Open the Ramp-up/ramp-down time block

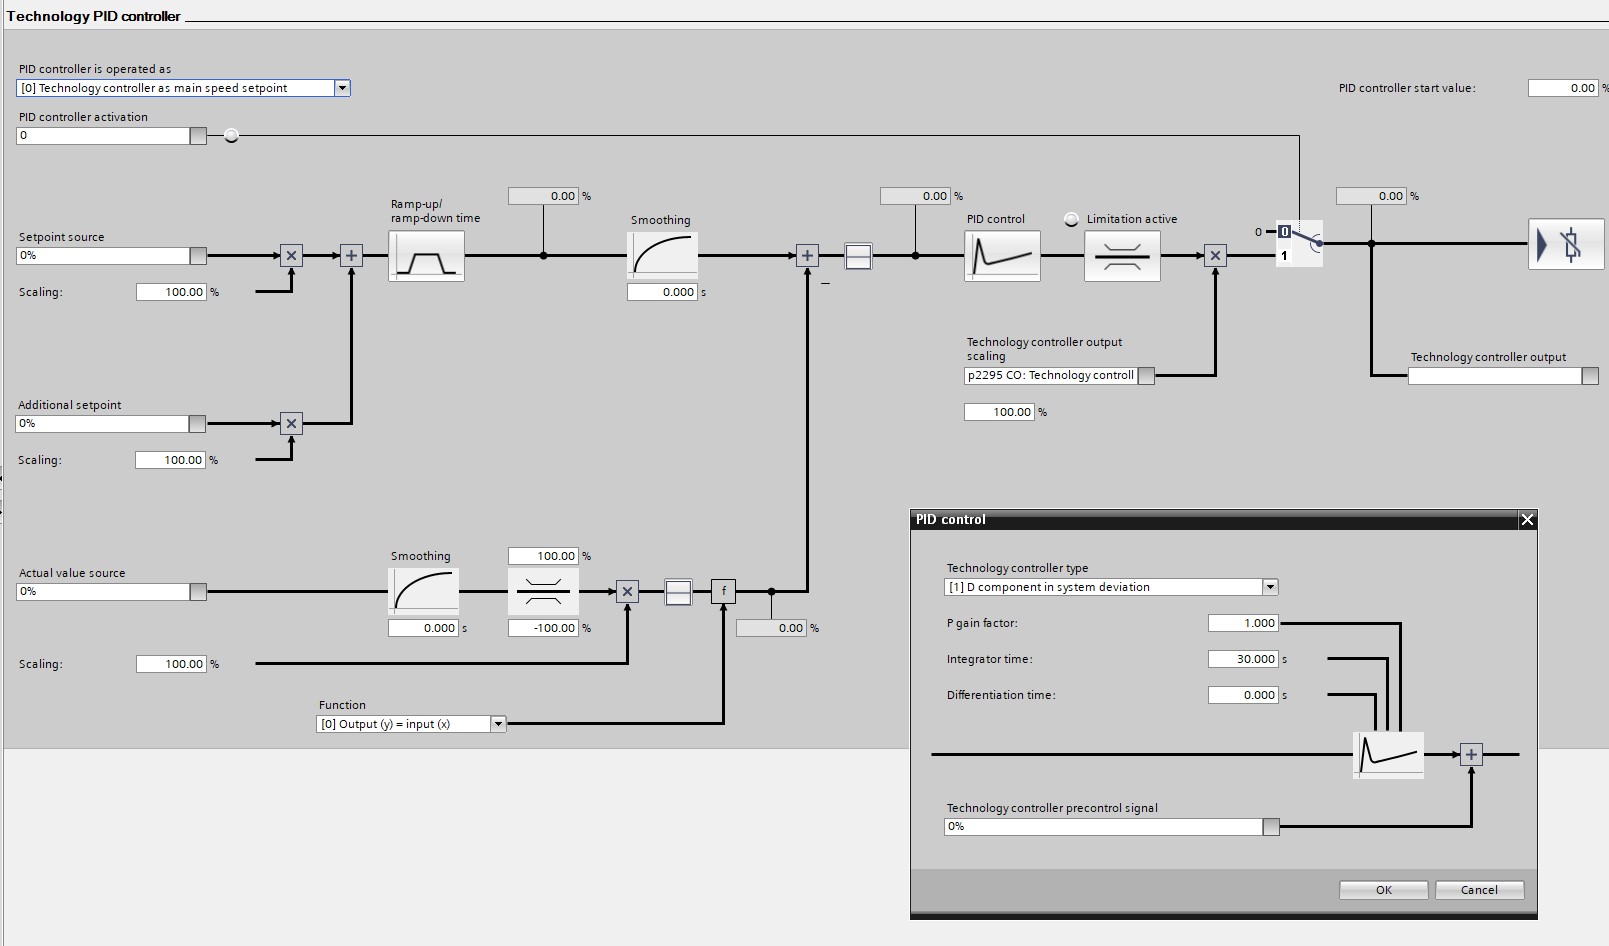pyautogui.click(x=426, y=256)
